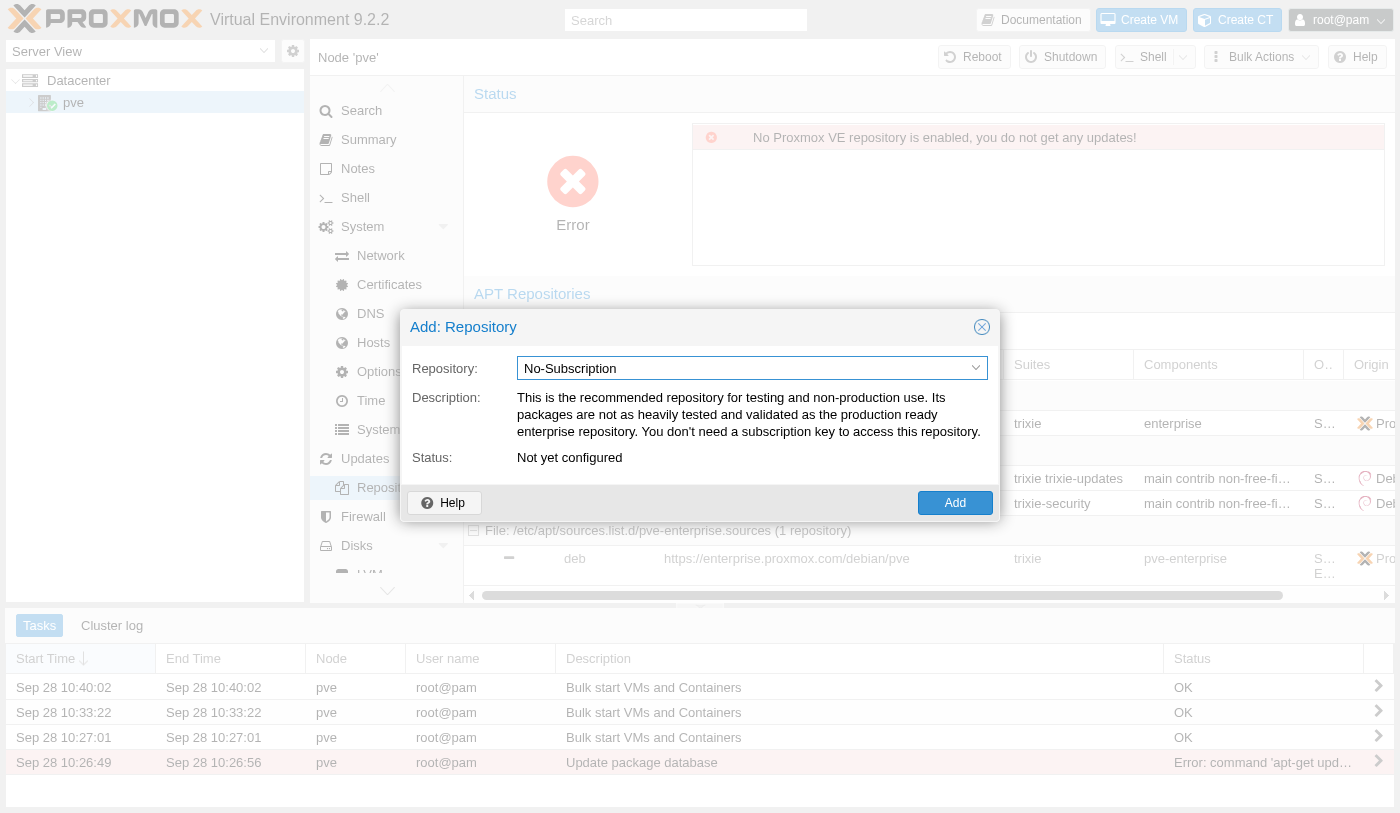
Task: Sort by Start Time column header
Action: [x=80, y=659]
